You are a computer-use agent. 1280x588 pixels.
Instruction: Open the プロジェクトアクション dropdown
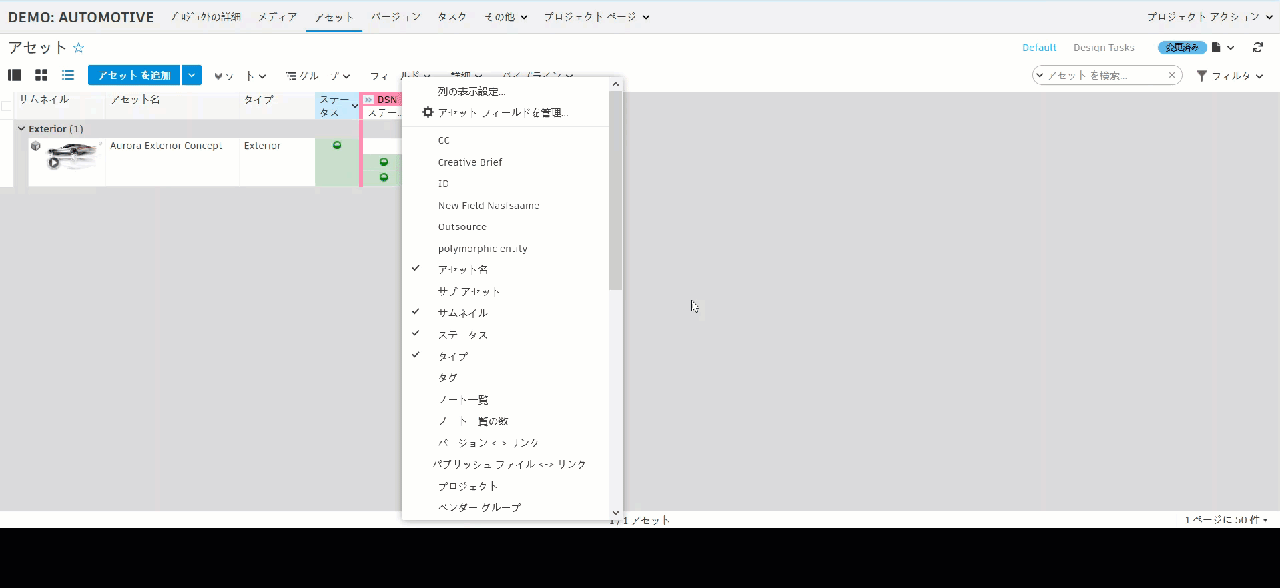click(x=1215, y=16)
